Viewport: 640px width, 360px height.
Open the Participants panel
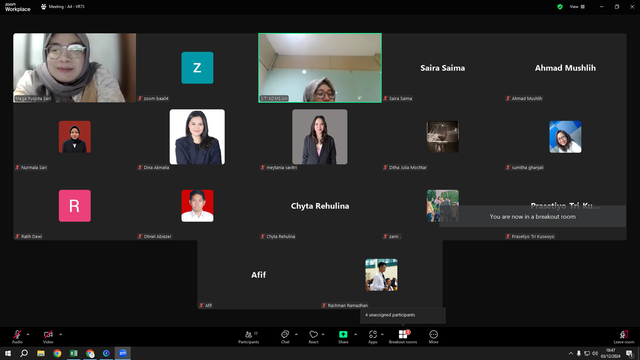[x=249, y=337]
